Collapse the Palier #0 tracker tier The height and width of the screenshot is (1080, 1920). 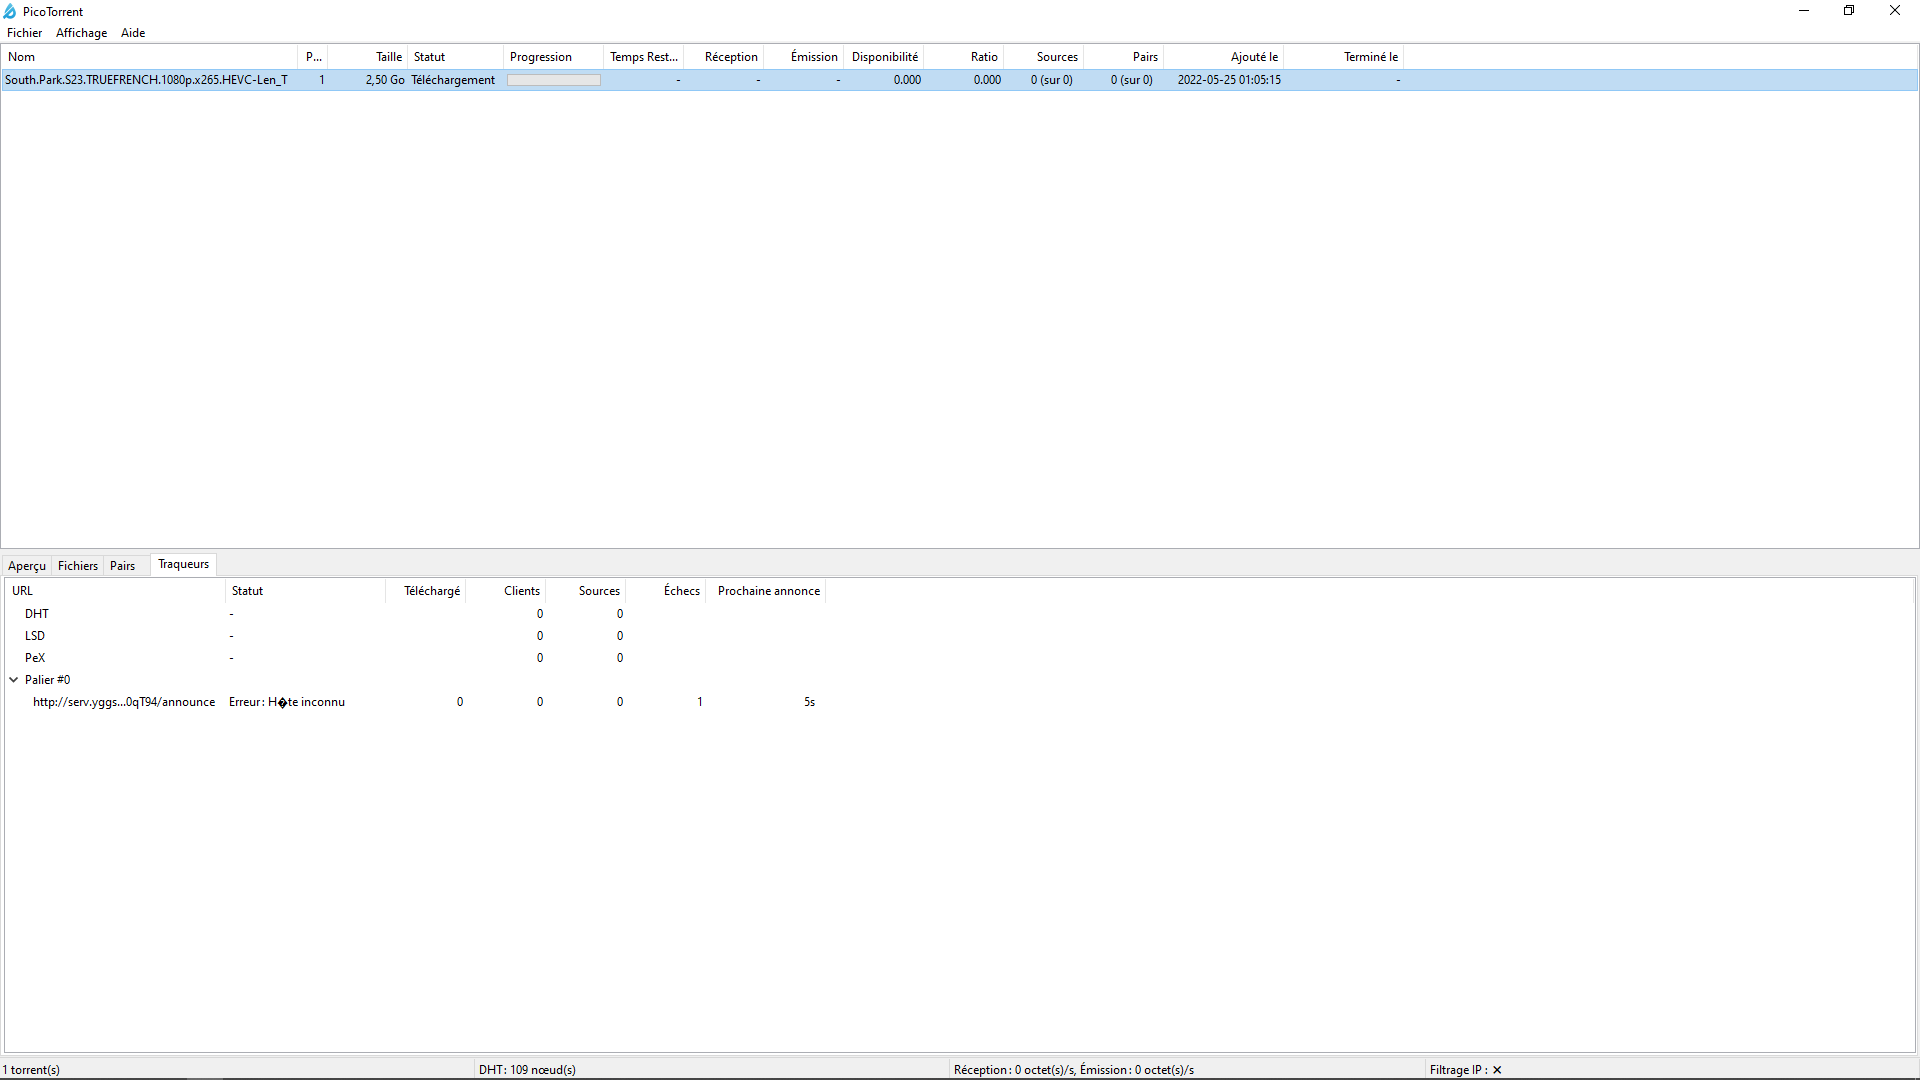[14, 680]
